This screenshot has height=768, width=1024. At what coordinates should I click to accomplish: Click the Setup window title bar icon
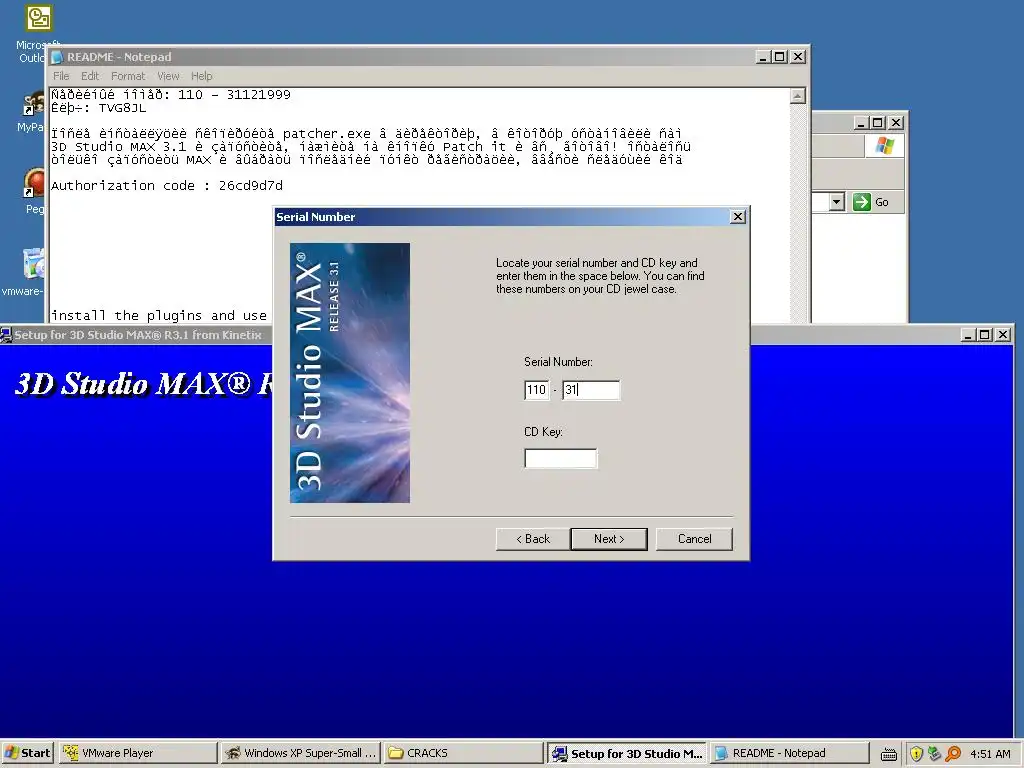click(6, 335)
